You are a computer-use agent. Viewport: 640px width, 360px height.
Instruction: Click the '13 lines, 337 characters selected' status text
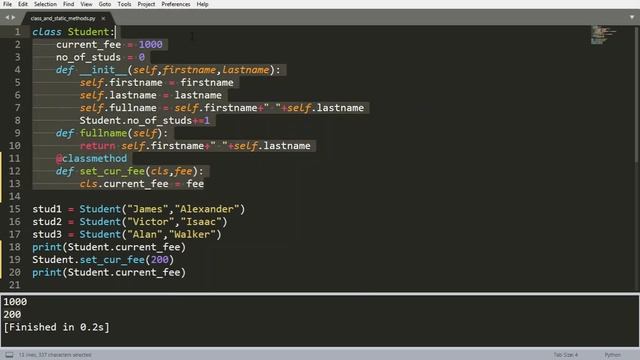pos(55,355)
